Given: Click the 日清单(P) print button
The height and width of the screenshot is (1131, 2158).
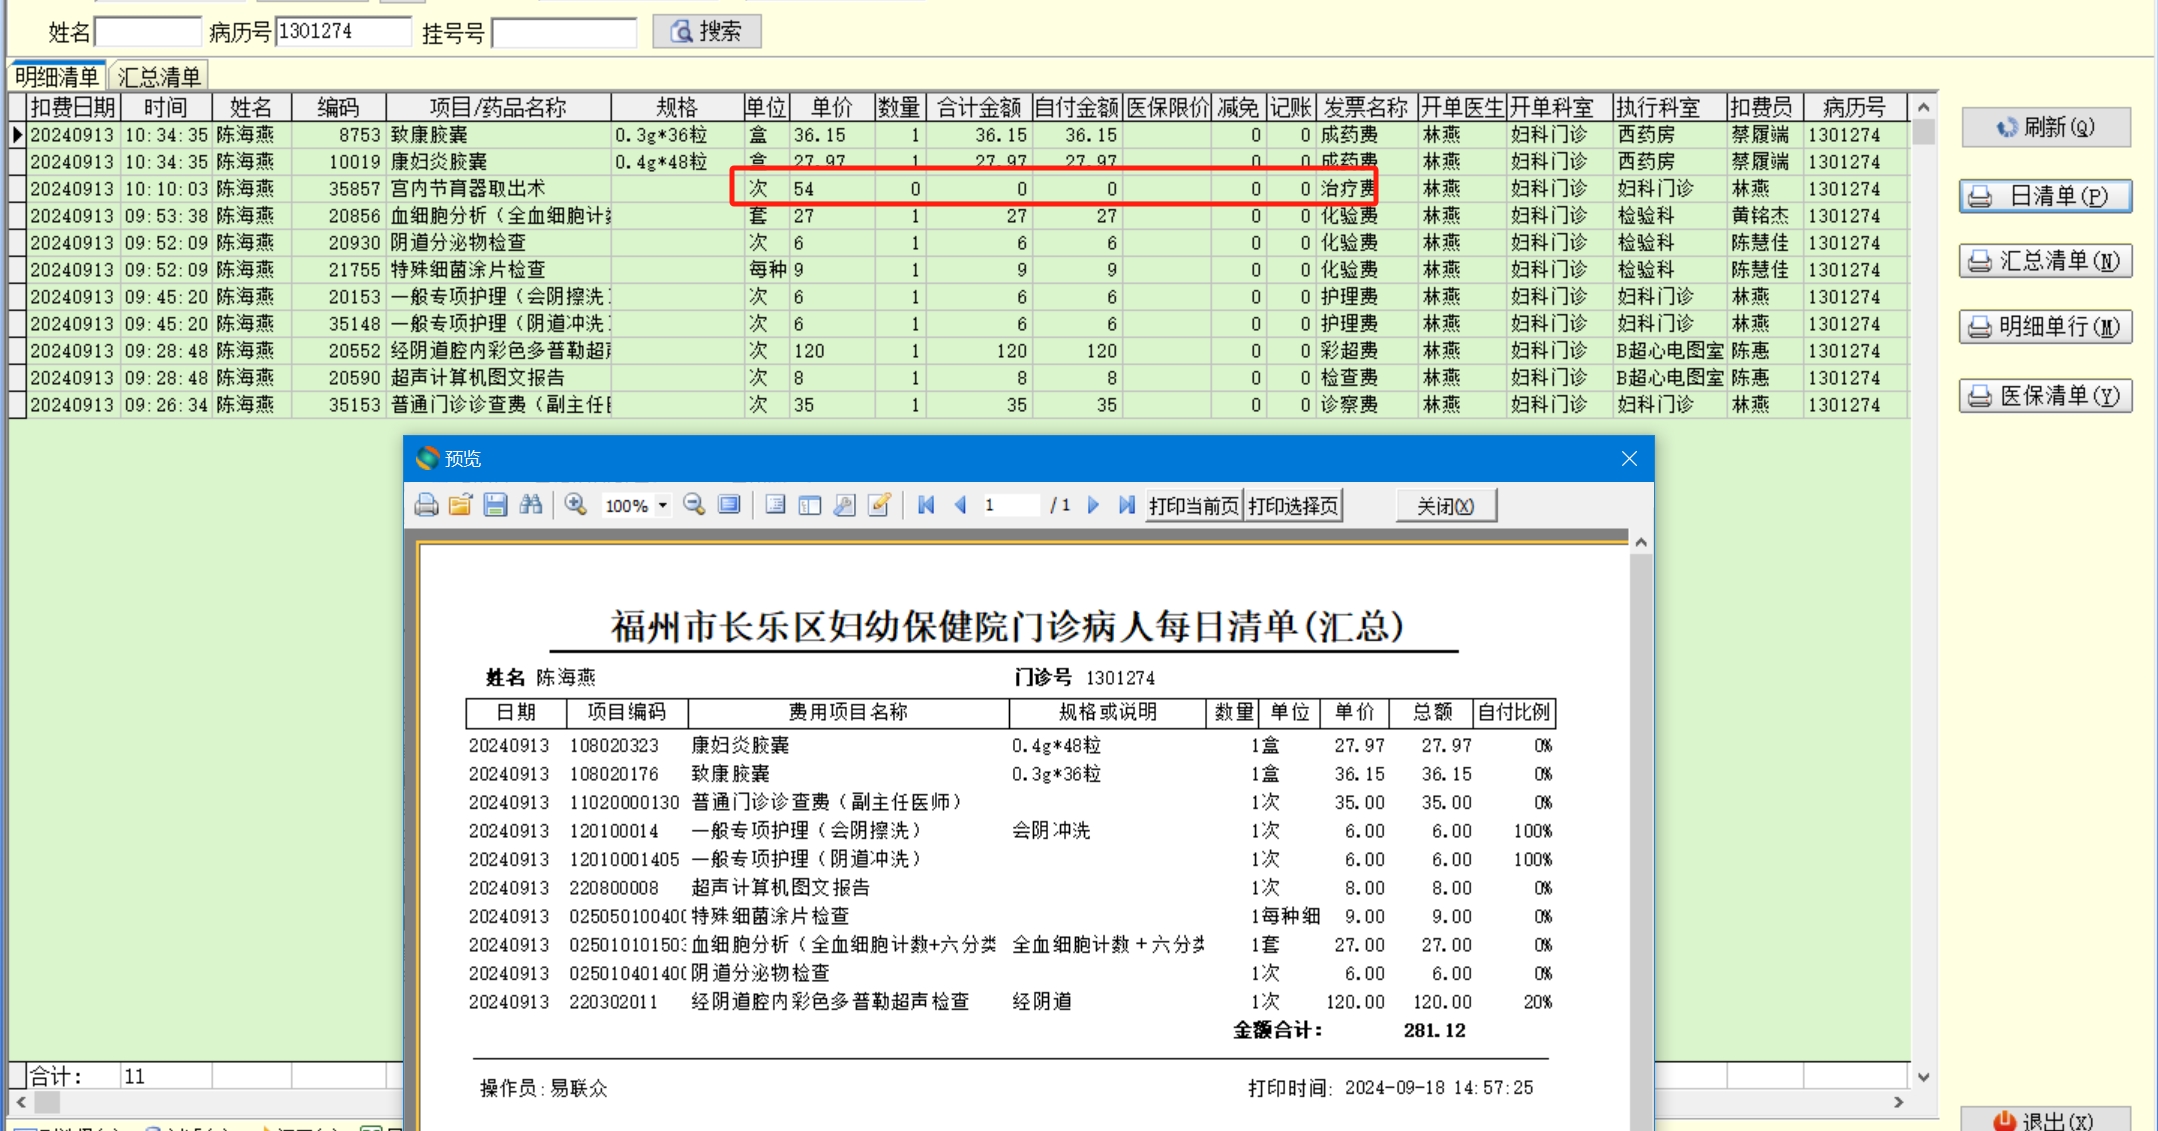Looking at the screenshot, I should tap(2045, 196).
